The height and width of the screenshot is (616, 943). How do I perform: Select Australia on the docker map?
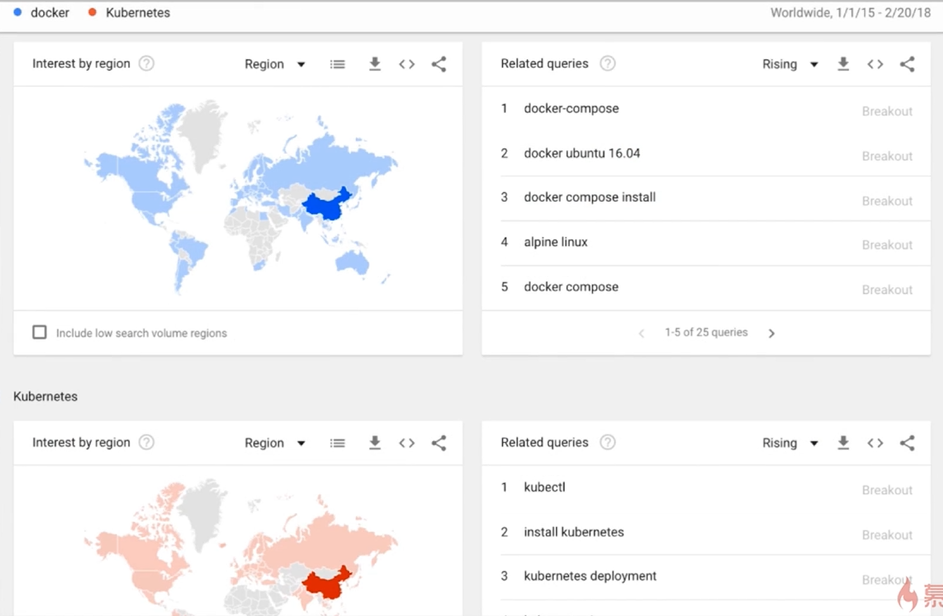point(352,262)
